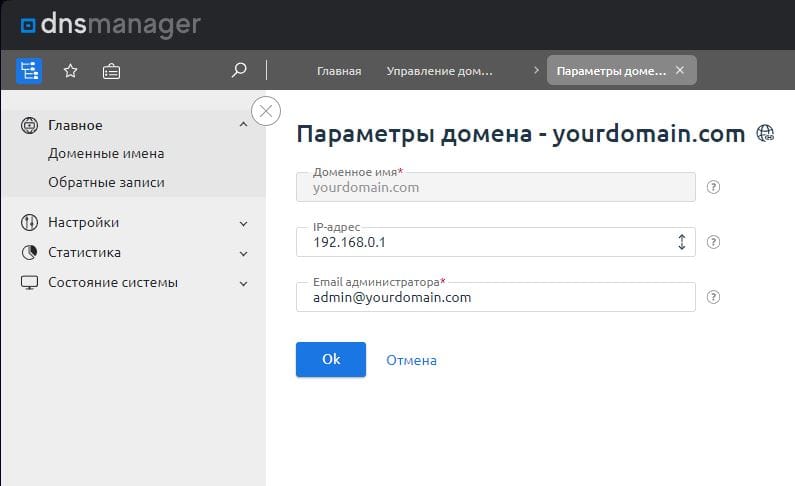Focus the IP-адрес input field
Viewport: 795px width, 486px height.
click(x=496, y=242)
